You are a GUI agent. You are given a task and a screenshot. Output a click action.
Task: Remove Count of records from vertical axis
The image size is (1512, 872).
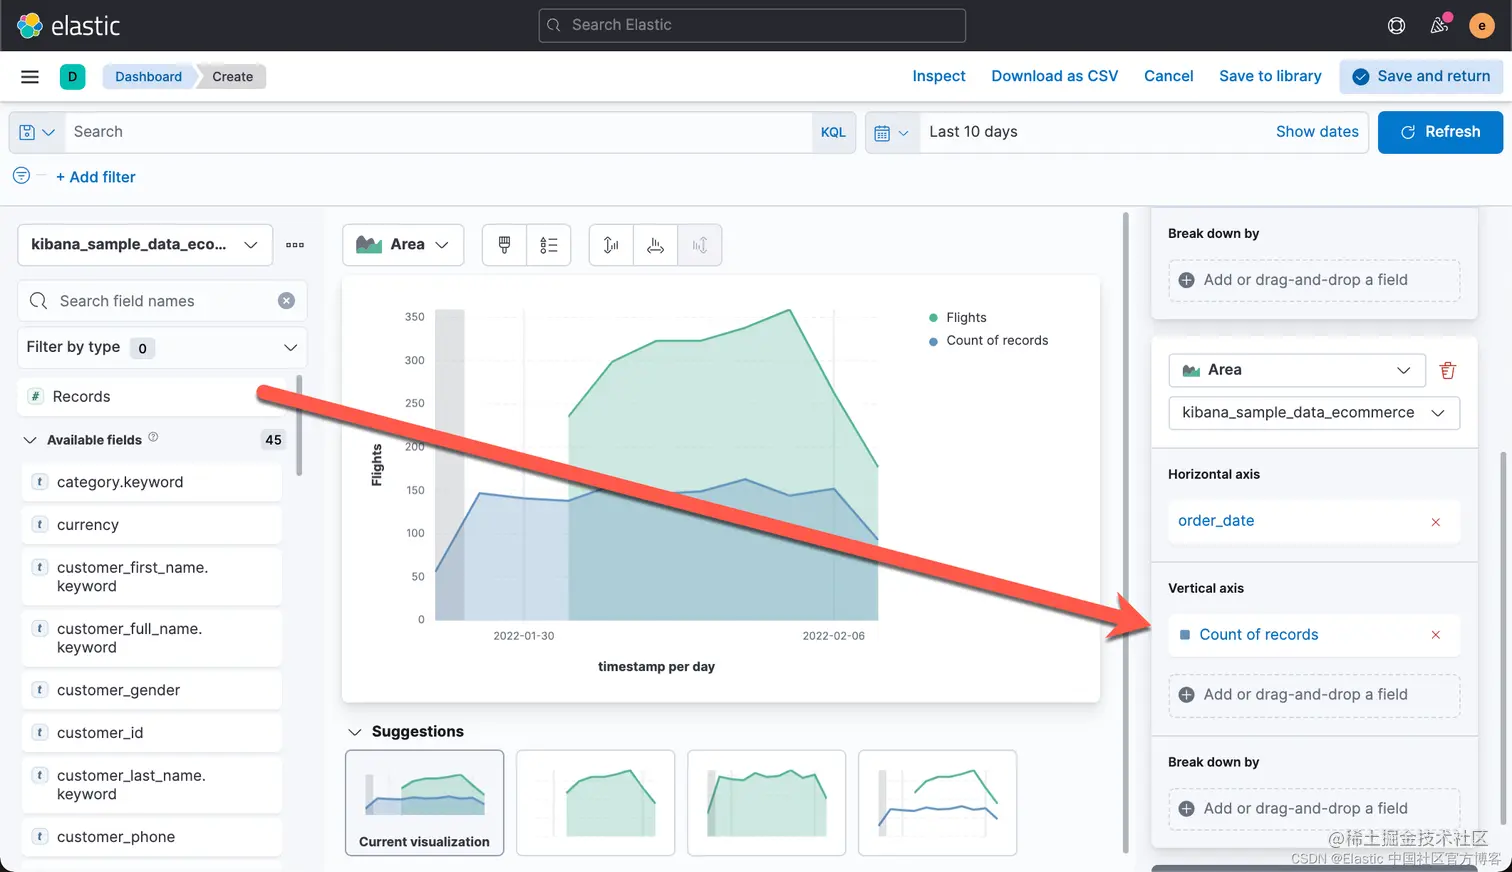1436,635
